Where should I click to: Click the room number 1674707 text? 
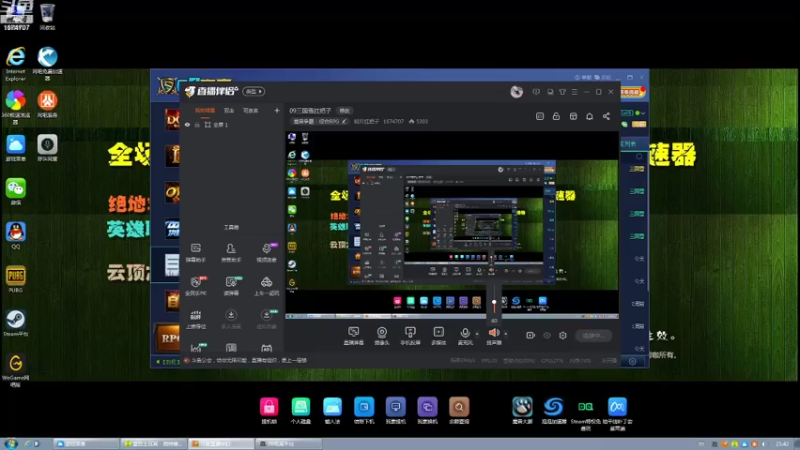coord(393,121)
